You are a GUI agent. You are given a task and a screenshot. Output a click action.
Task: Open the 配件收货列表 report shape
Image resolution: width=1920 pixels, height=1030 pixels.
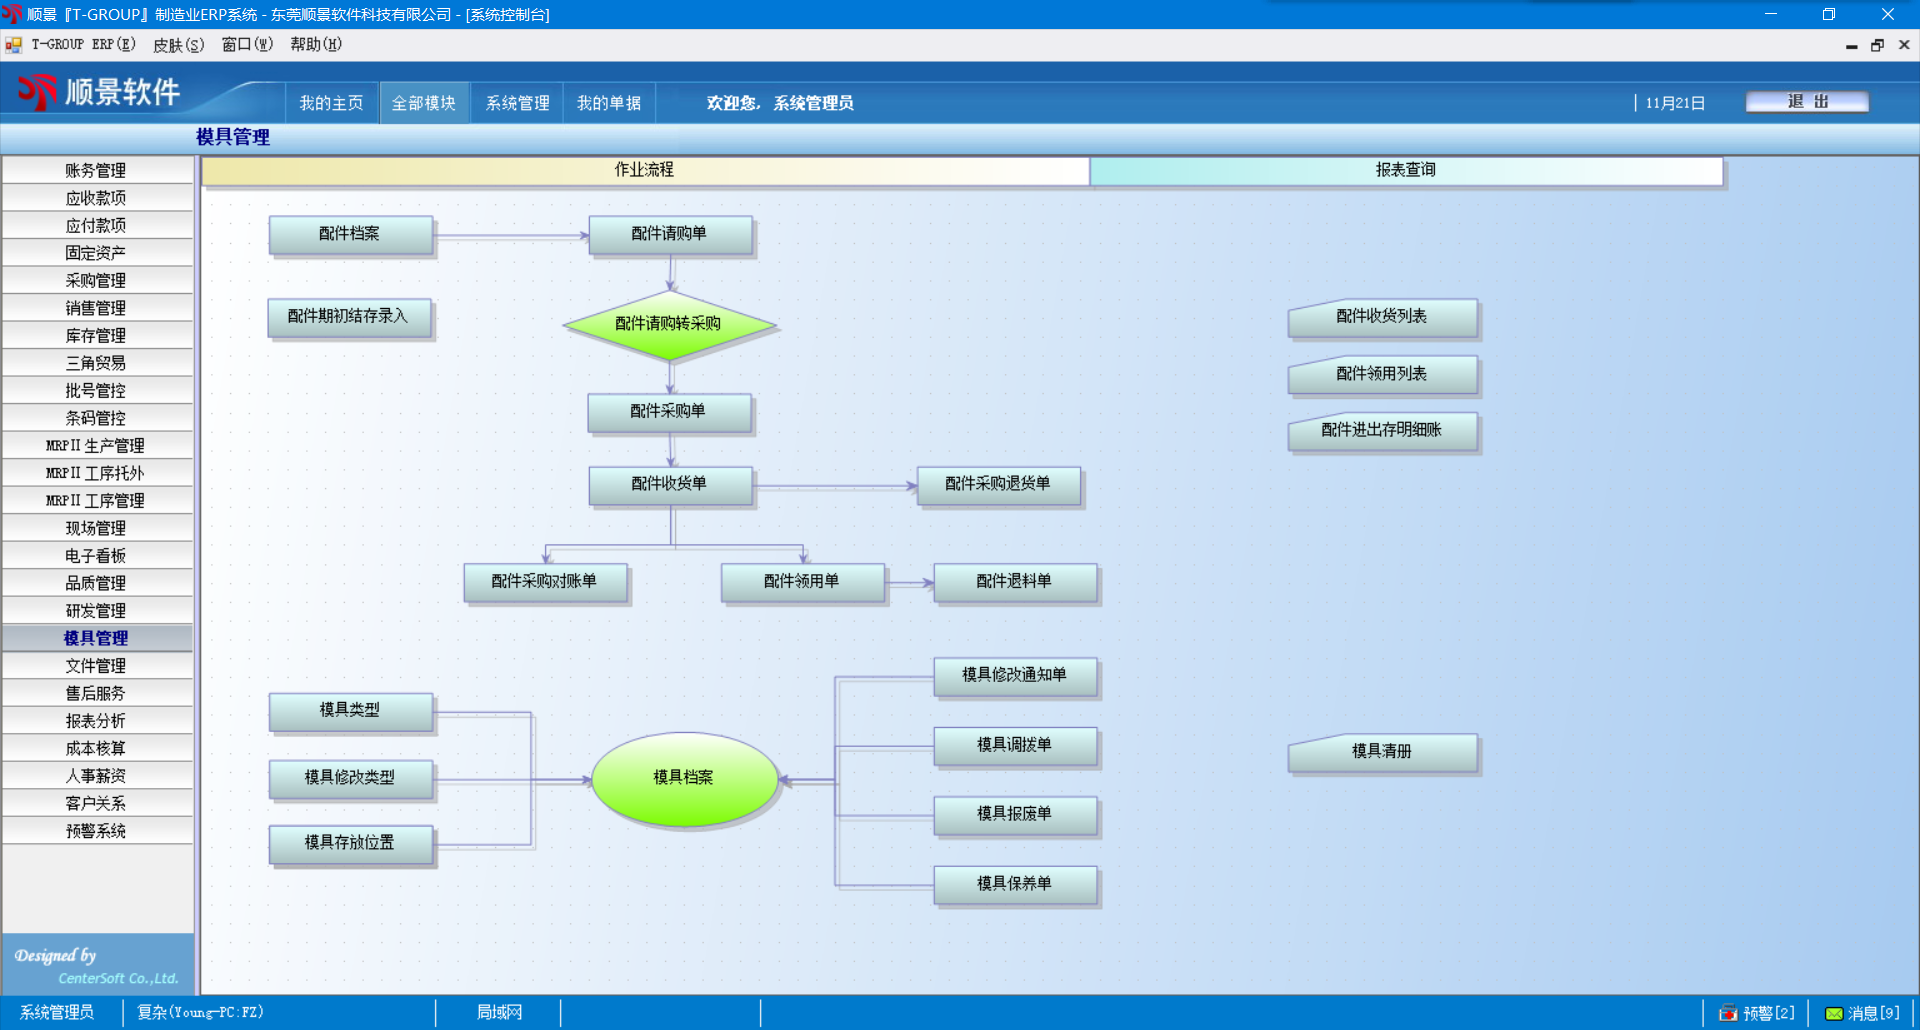pos(1382,317)
